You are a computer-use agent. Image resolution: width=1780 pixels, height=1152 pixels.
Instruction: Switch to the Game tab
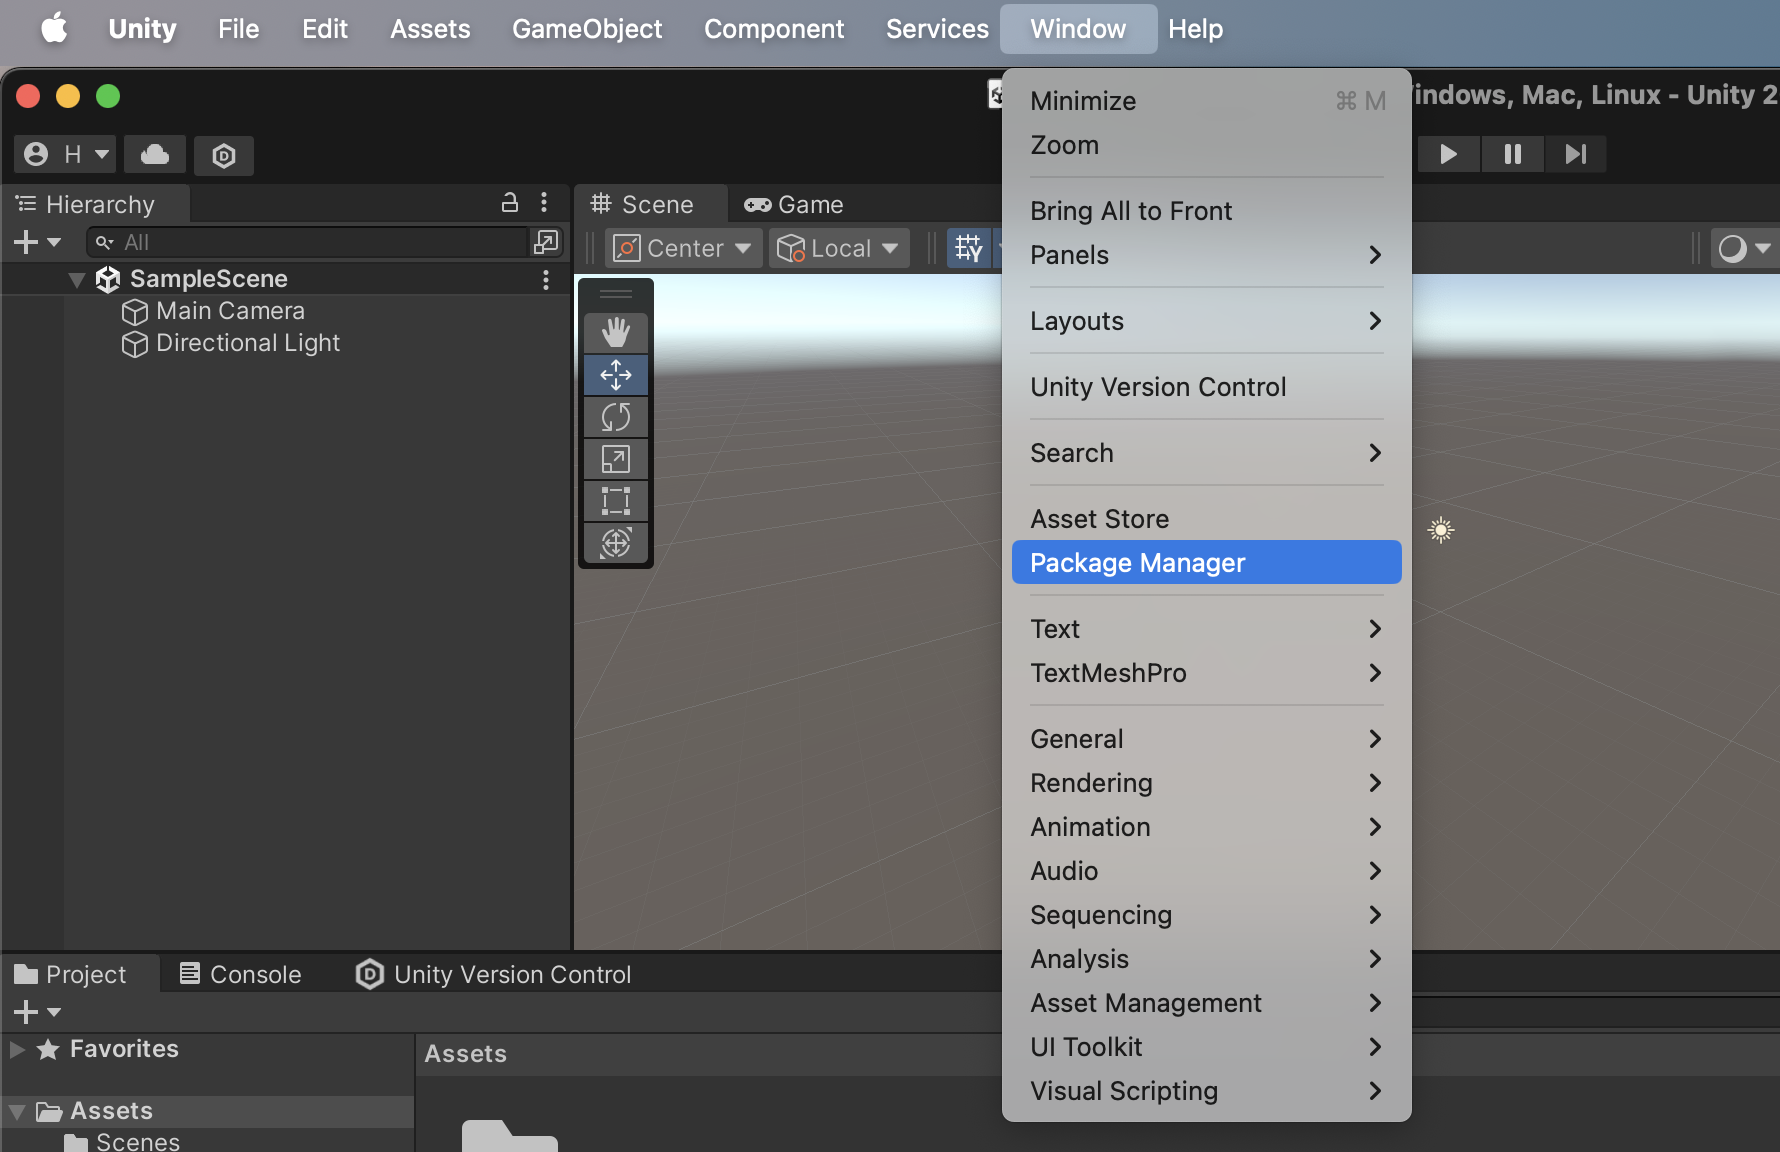pyautogui.click(x=794, y=204)
